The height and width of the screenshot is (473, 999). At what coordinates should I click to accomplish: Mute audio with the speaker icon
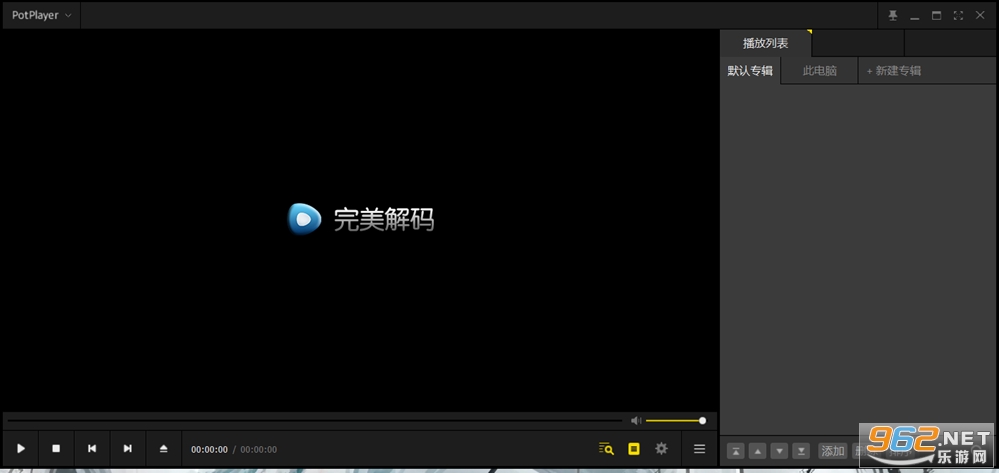tap(636, 421)
